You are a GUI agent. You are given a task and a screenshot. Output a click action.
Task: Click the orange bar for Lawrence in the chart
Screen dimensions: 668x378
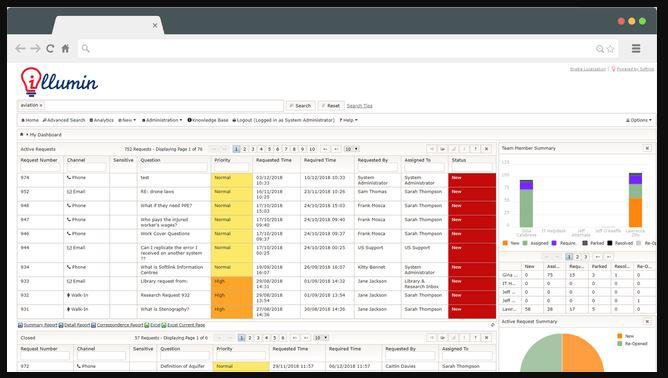tap(635, 212)
